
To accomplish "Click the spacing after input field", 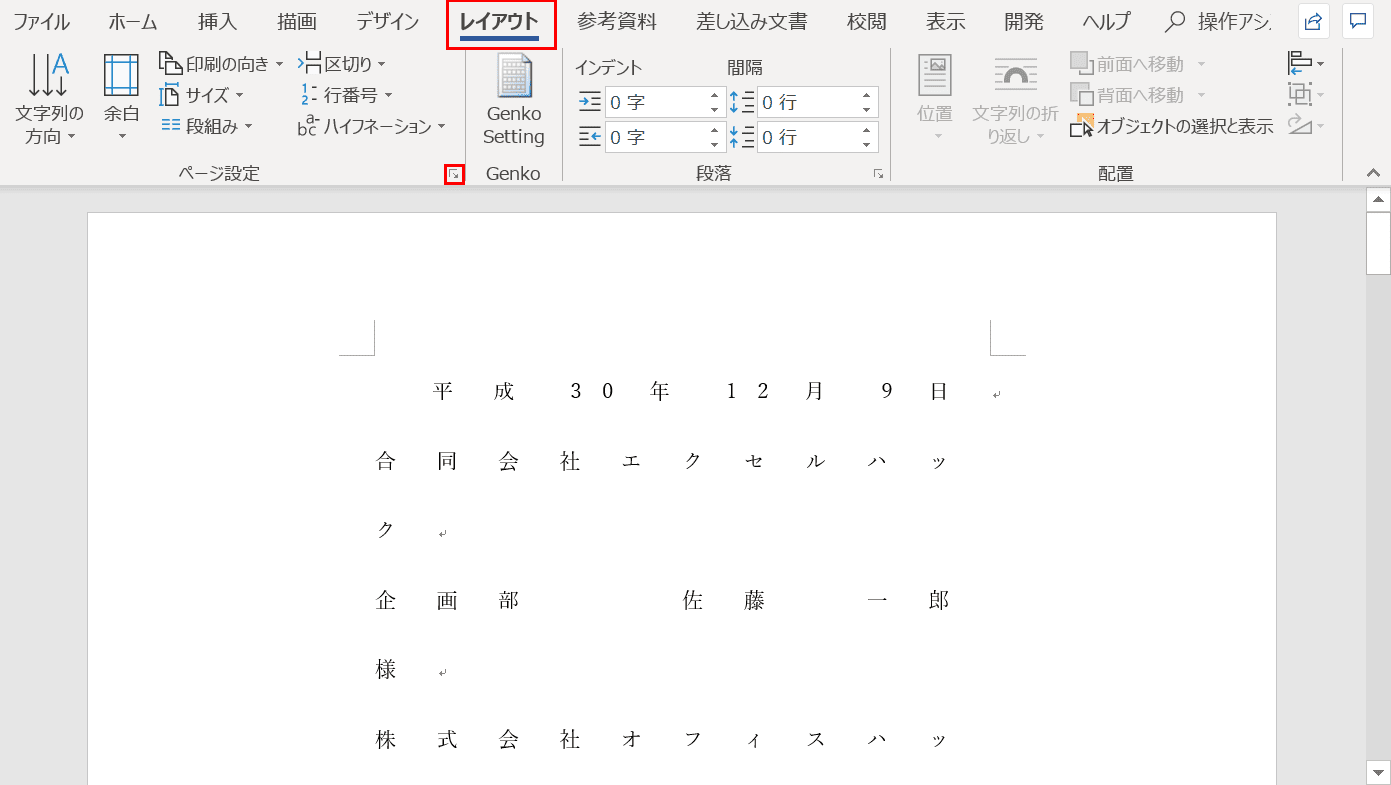I will 807,137.
